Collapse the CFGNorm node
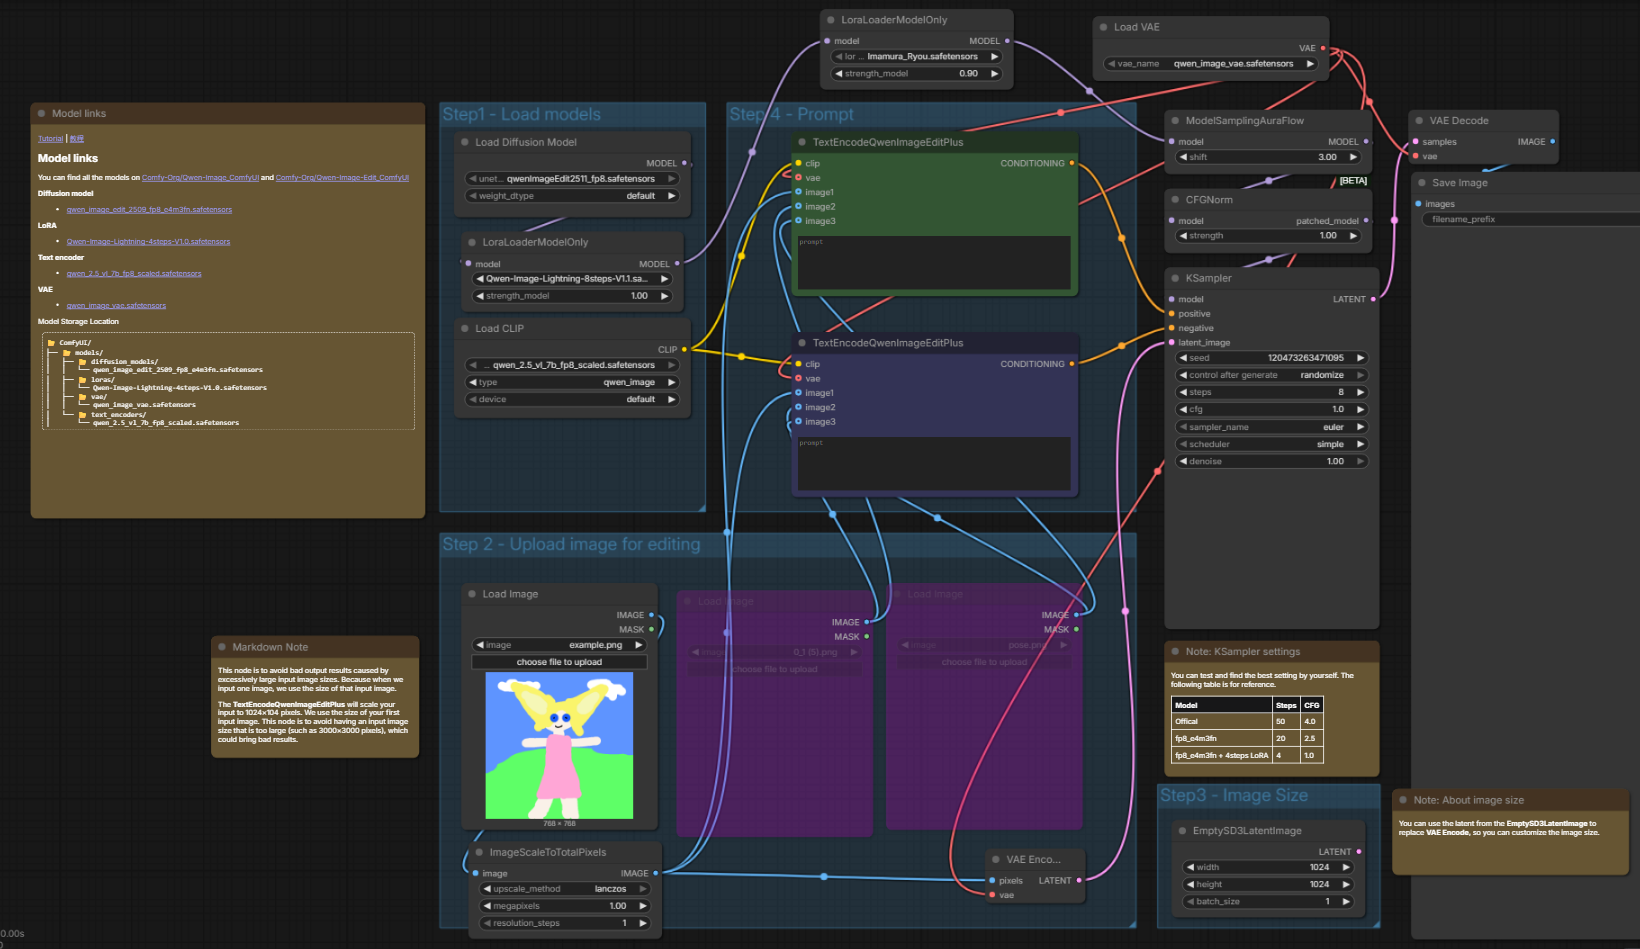 [x=1176, y=200]
